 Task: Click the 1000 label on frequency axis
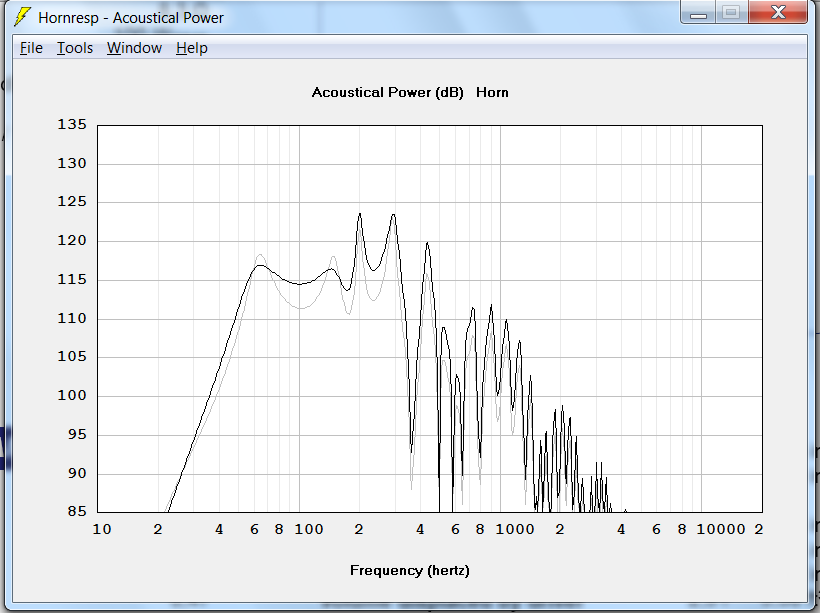click(x=515, y=529)
